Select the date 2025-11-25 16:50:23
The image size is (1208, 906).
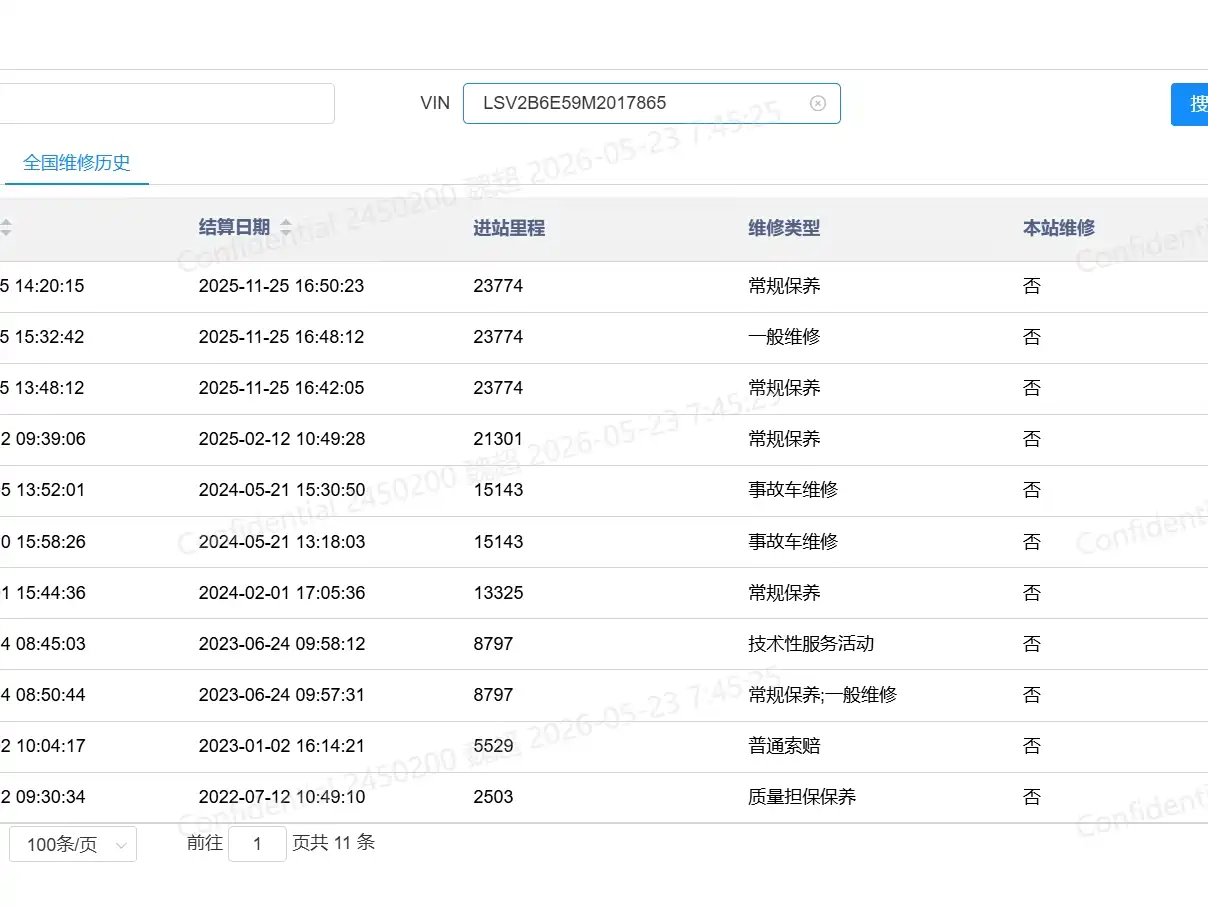click(281, 286)
